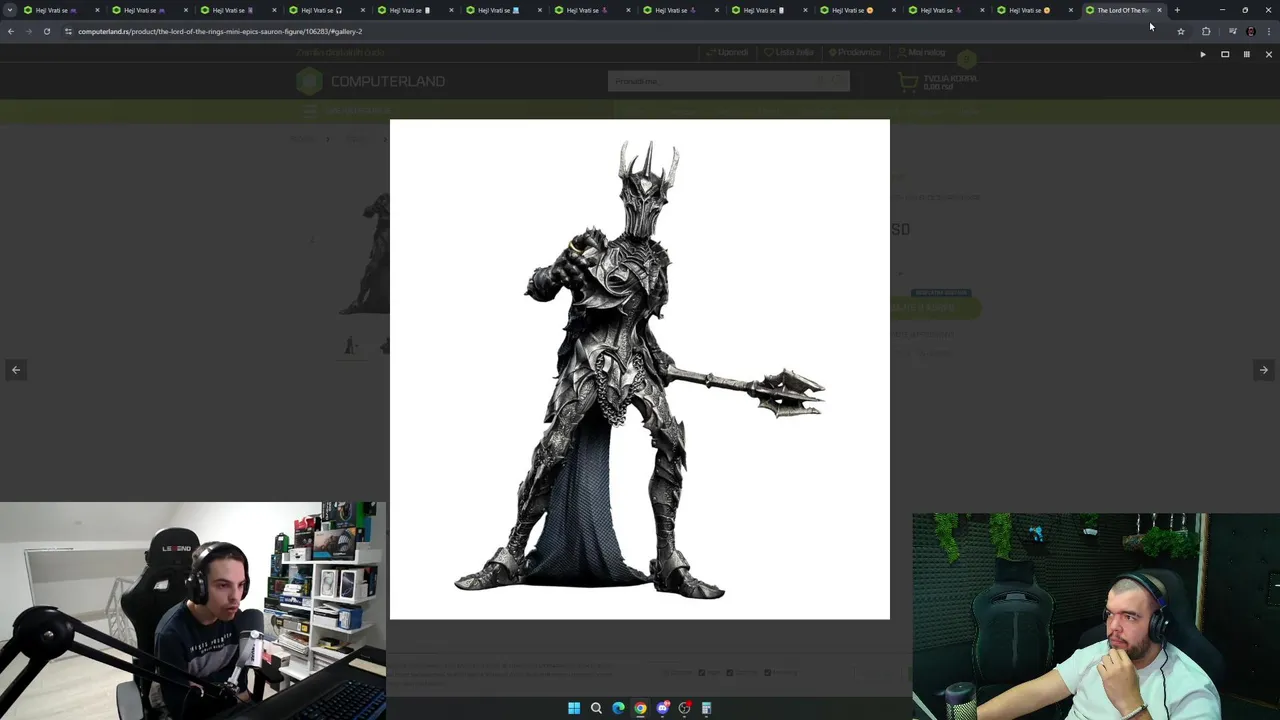Open the Windows Start menu
The height and width of the screenshot is (720, 1280).
[574, 708]
